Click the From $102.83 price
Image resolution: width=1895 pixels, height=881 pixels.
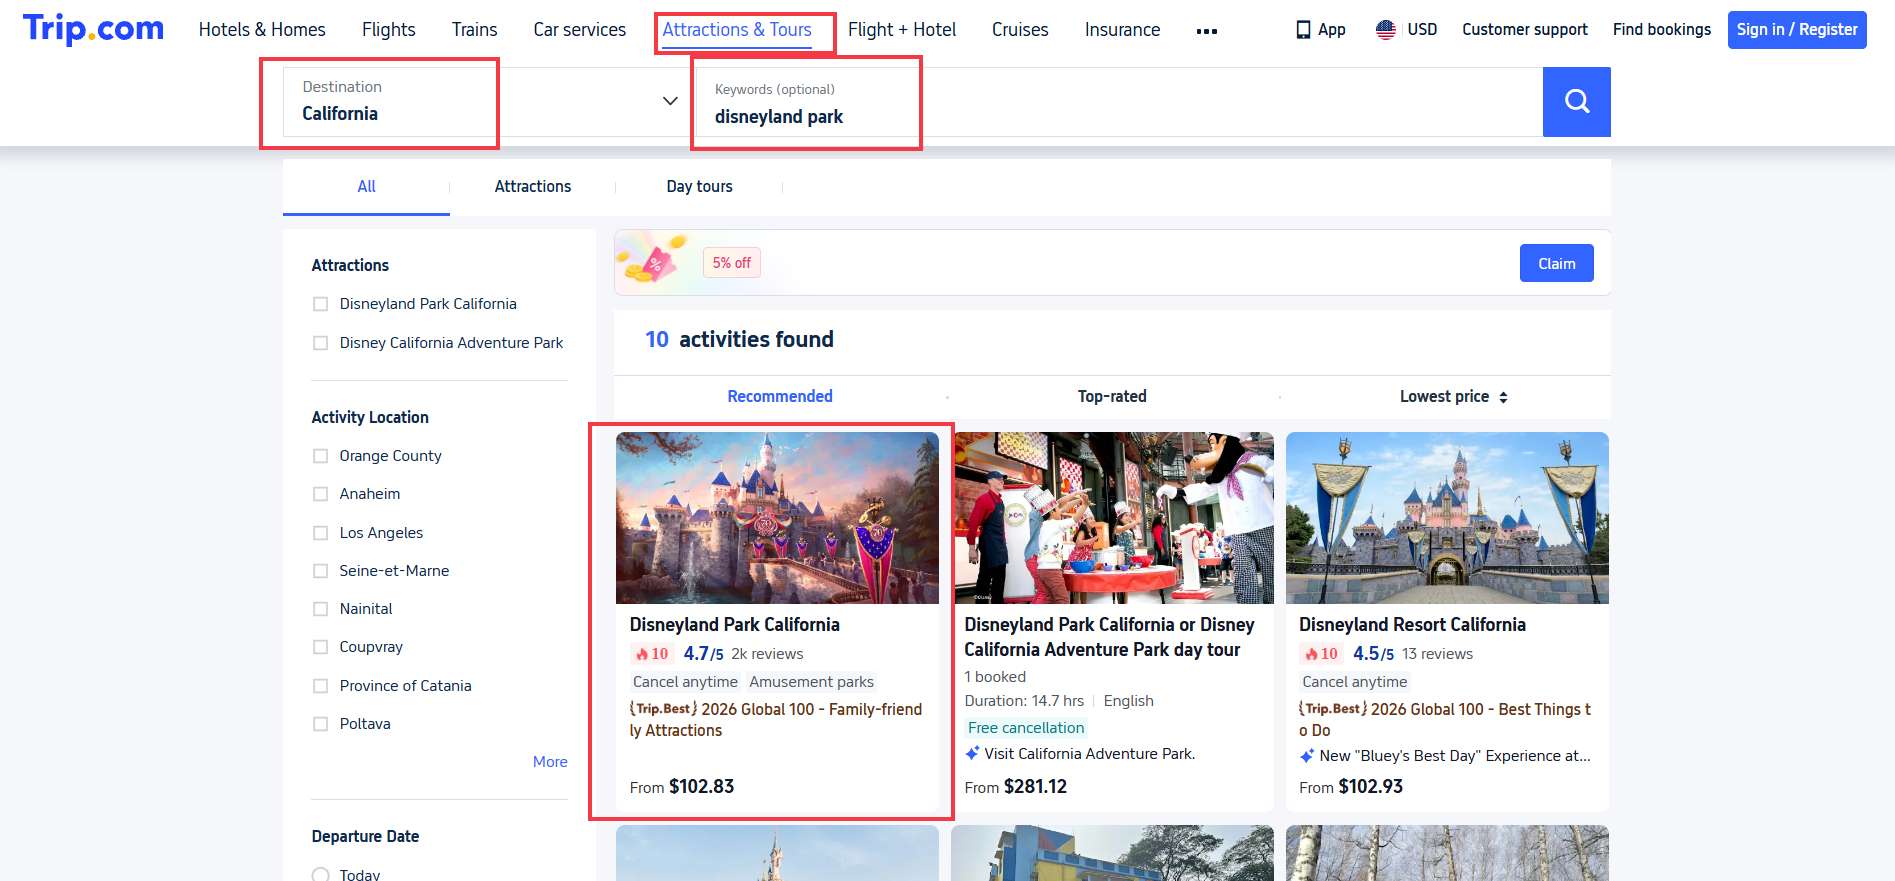click(681, 787)
